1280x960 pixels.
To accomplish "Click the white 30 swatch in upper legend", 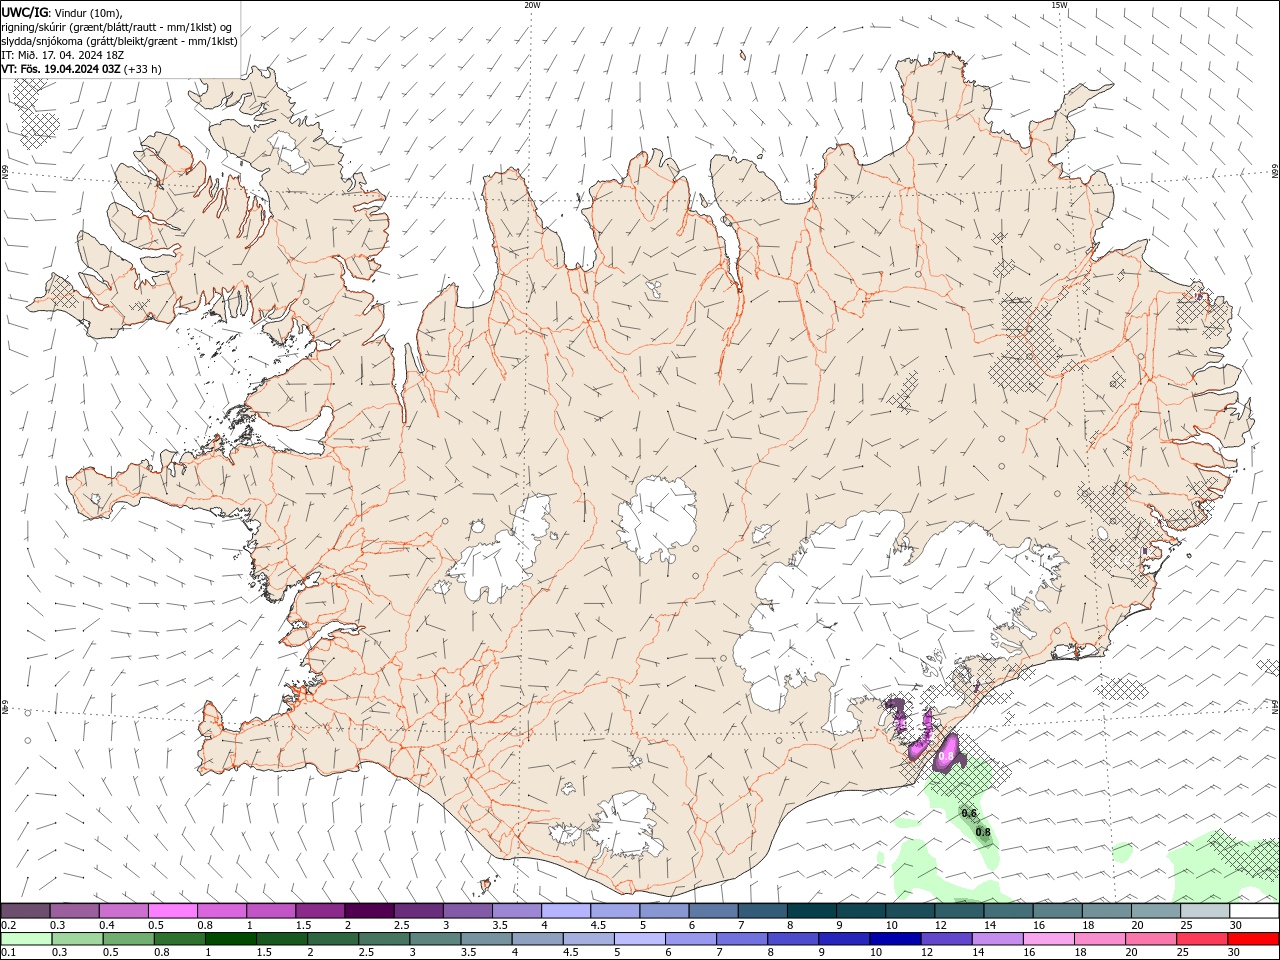I will 1254,911.
